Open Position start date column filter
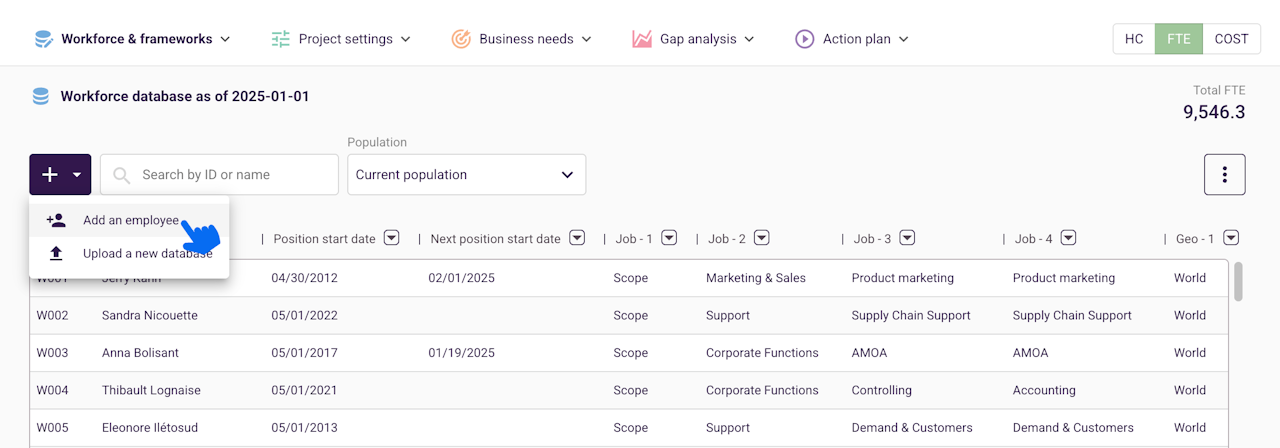The image size is (1280, 448). click(392, 238)
